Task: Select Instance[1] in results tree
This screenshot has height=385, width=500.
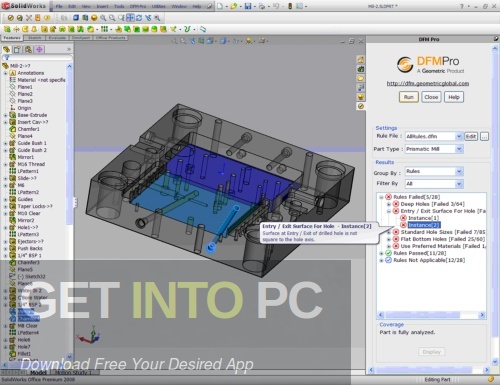Action: [x=424, y=218]
